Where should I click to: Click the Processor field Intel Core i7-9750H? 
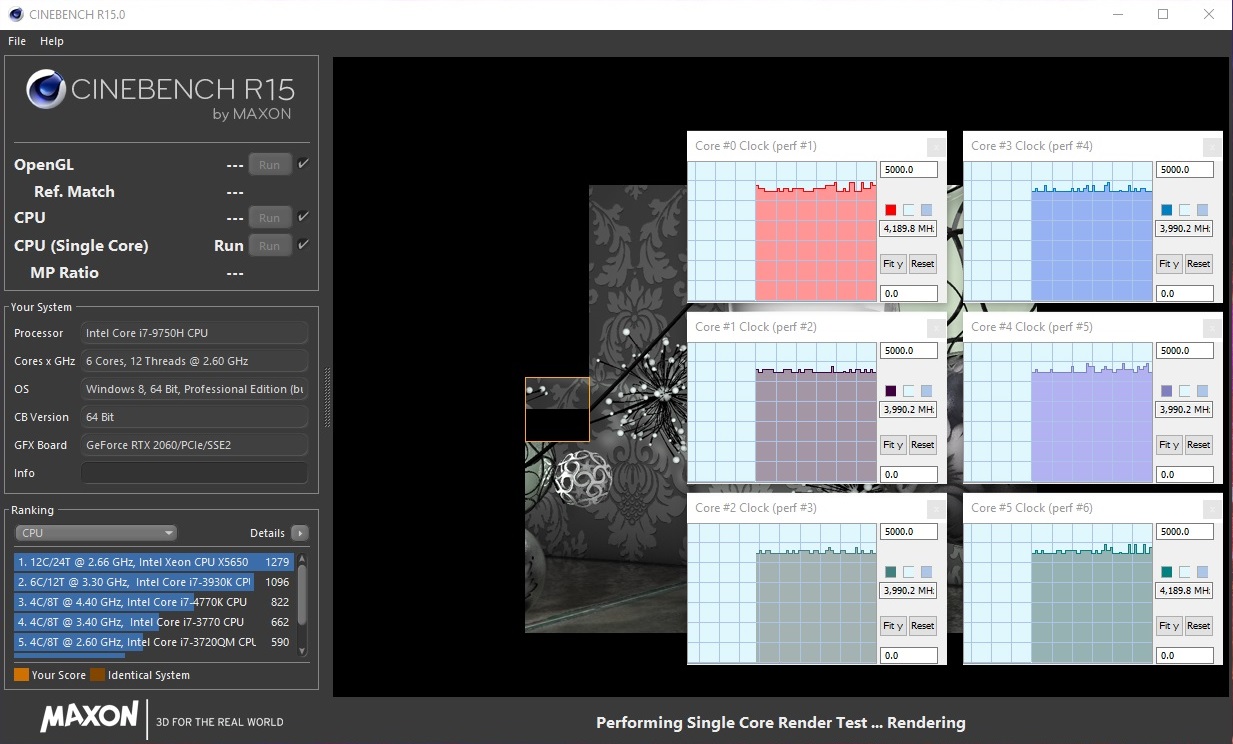pyautogui.click(x=194, y=333)
